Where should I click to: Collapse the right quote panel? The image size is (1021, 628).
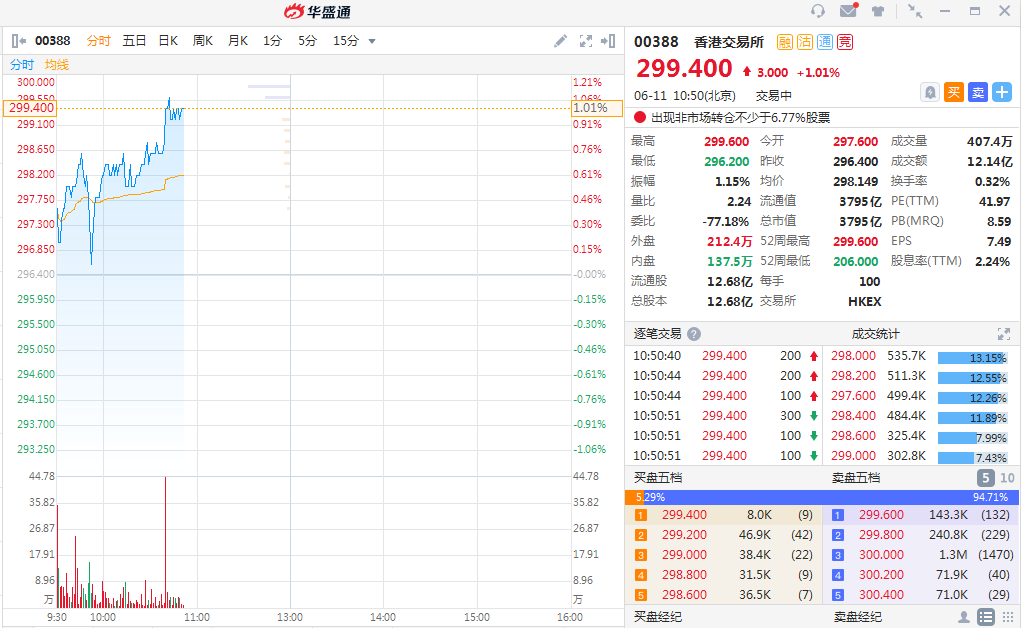(x=608, y=41)
